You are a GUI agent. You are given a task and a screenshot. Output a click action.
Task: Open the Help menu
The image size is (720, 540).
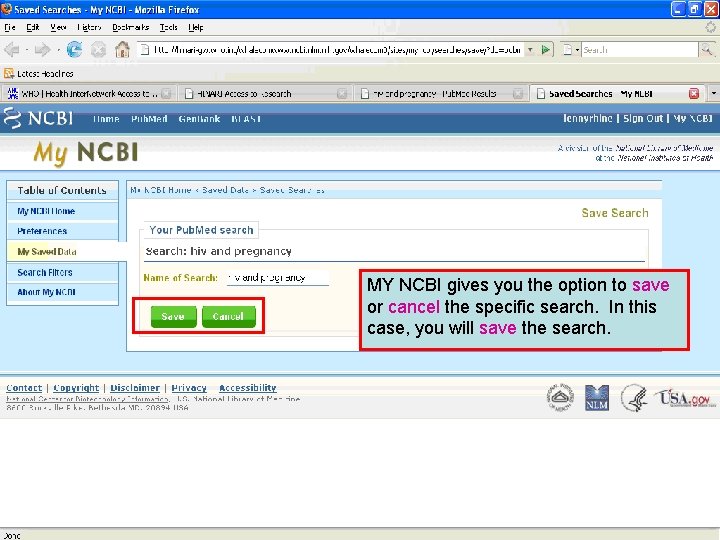(196, 28)
